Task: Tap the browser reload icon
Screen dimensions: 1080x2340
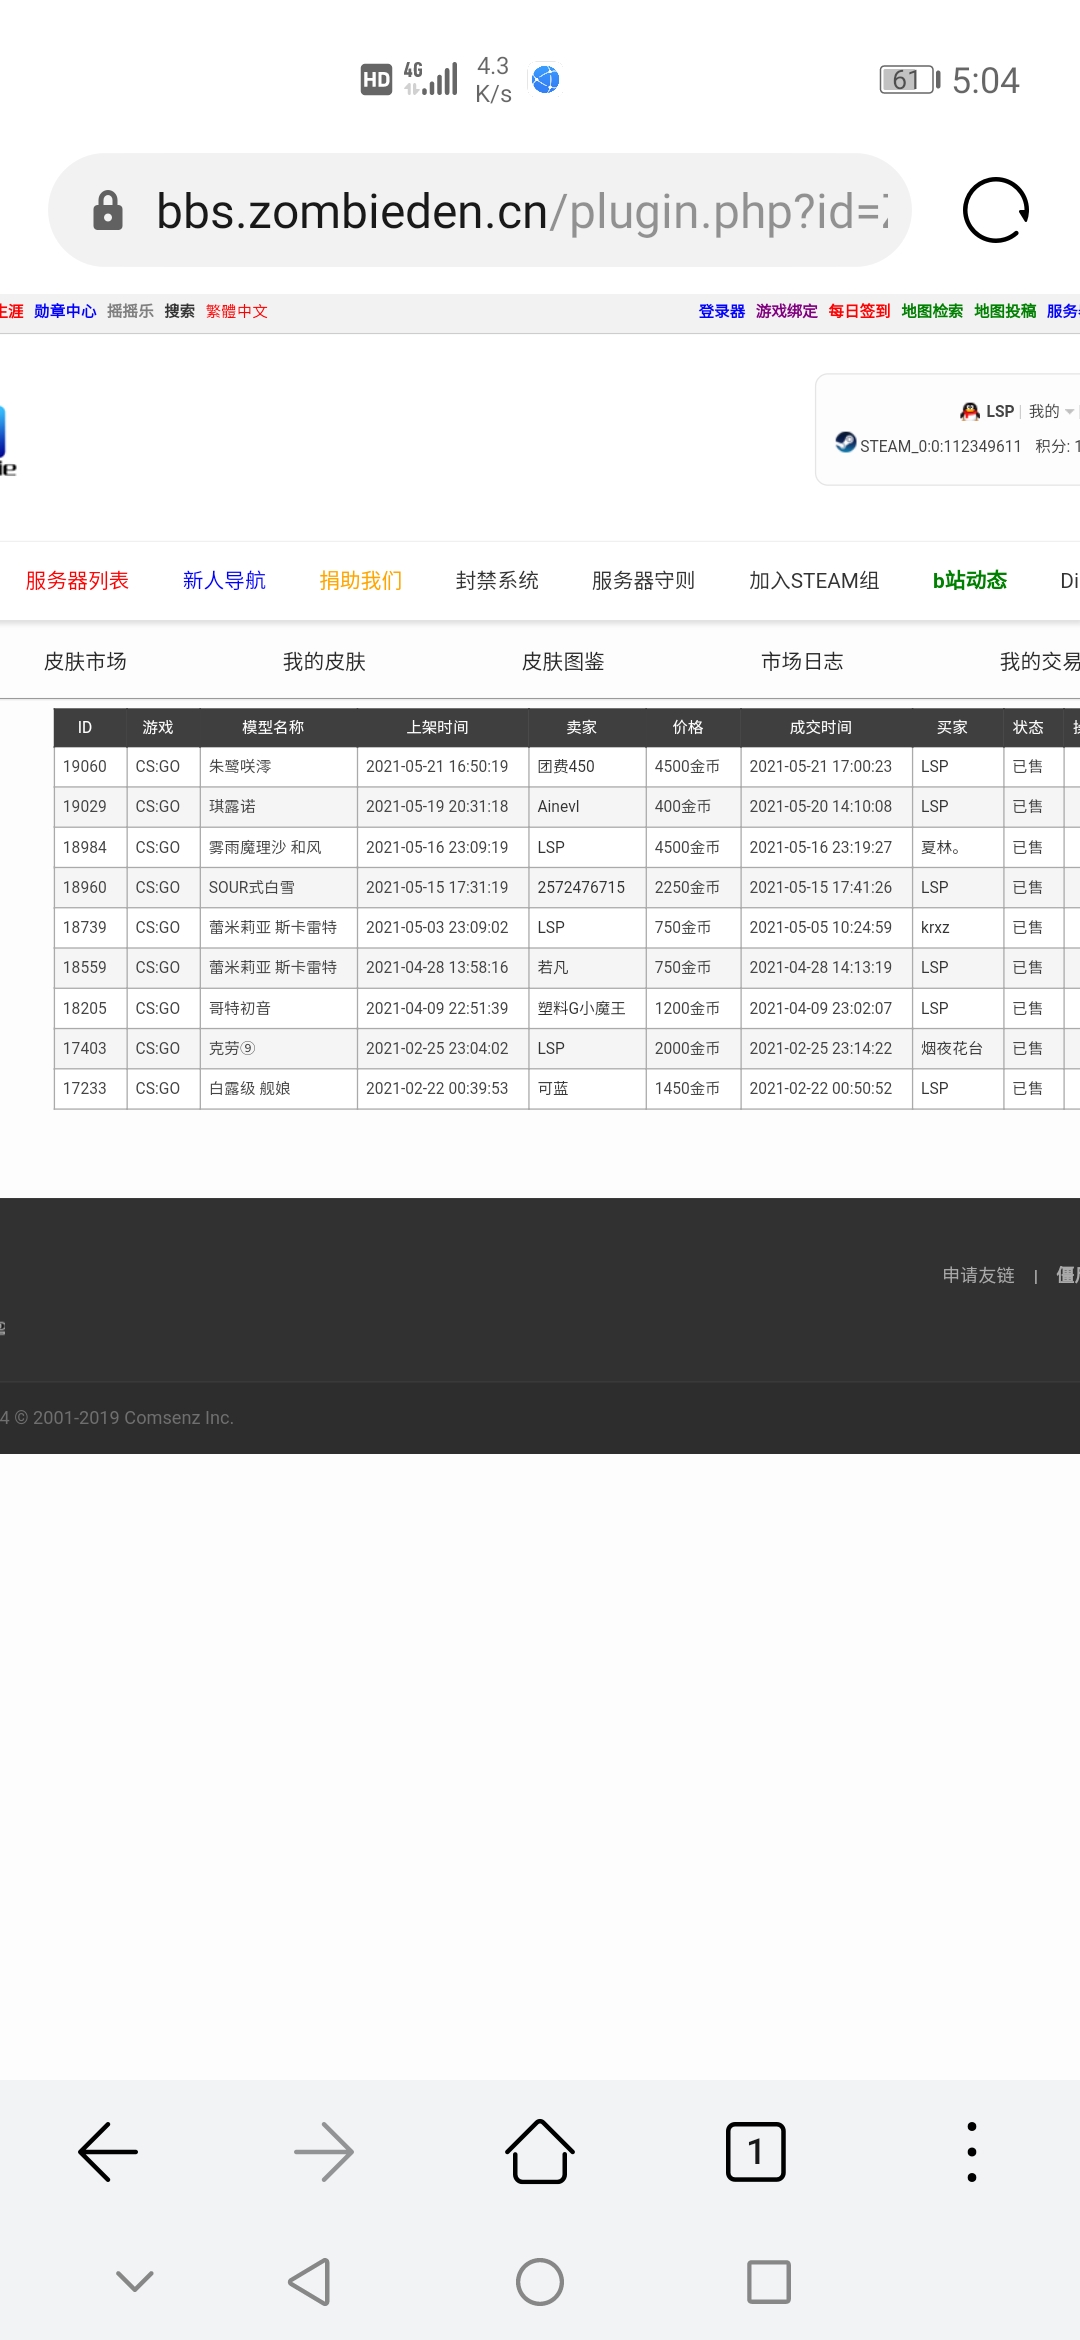Action: pyautogui.click(x=995, y=210)
